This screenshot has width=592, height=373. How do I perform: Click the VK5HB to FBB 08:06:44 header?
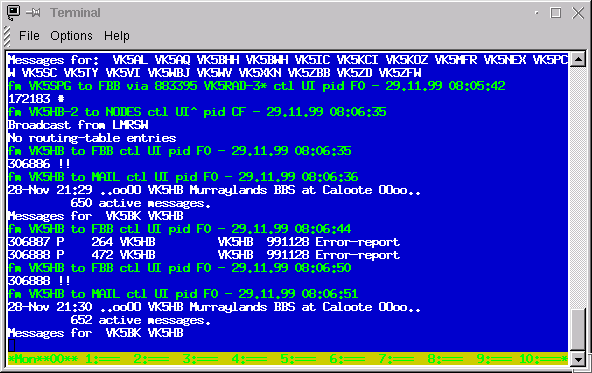coord(180,229)
